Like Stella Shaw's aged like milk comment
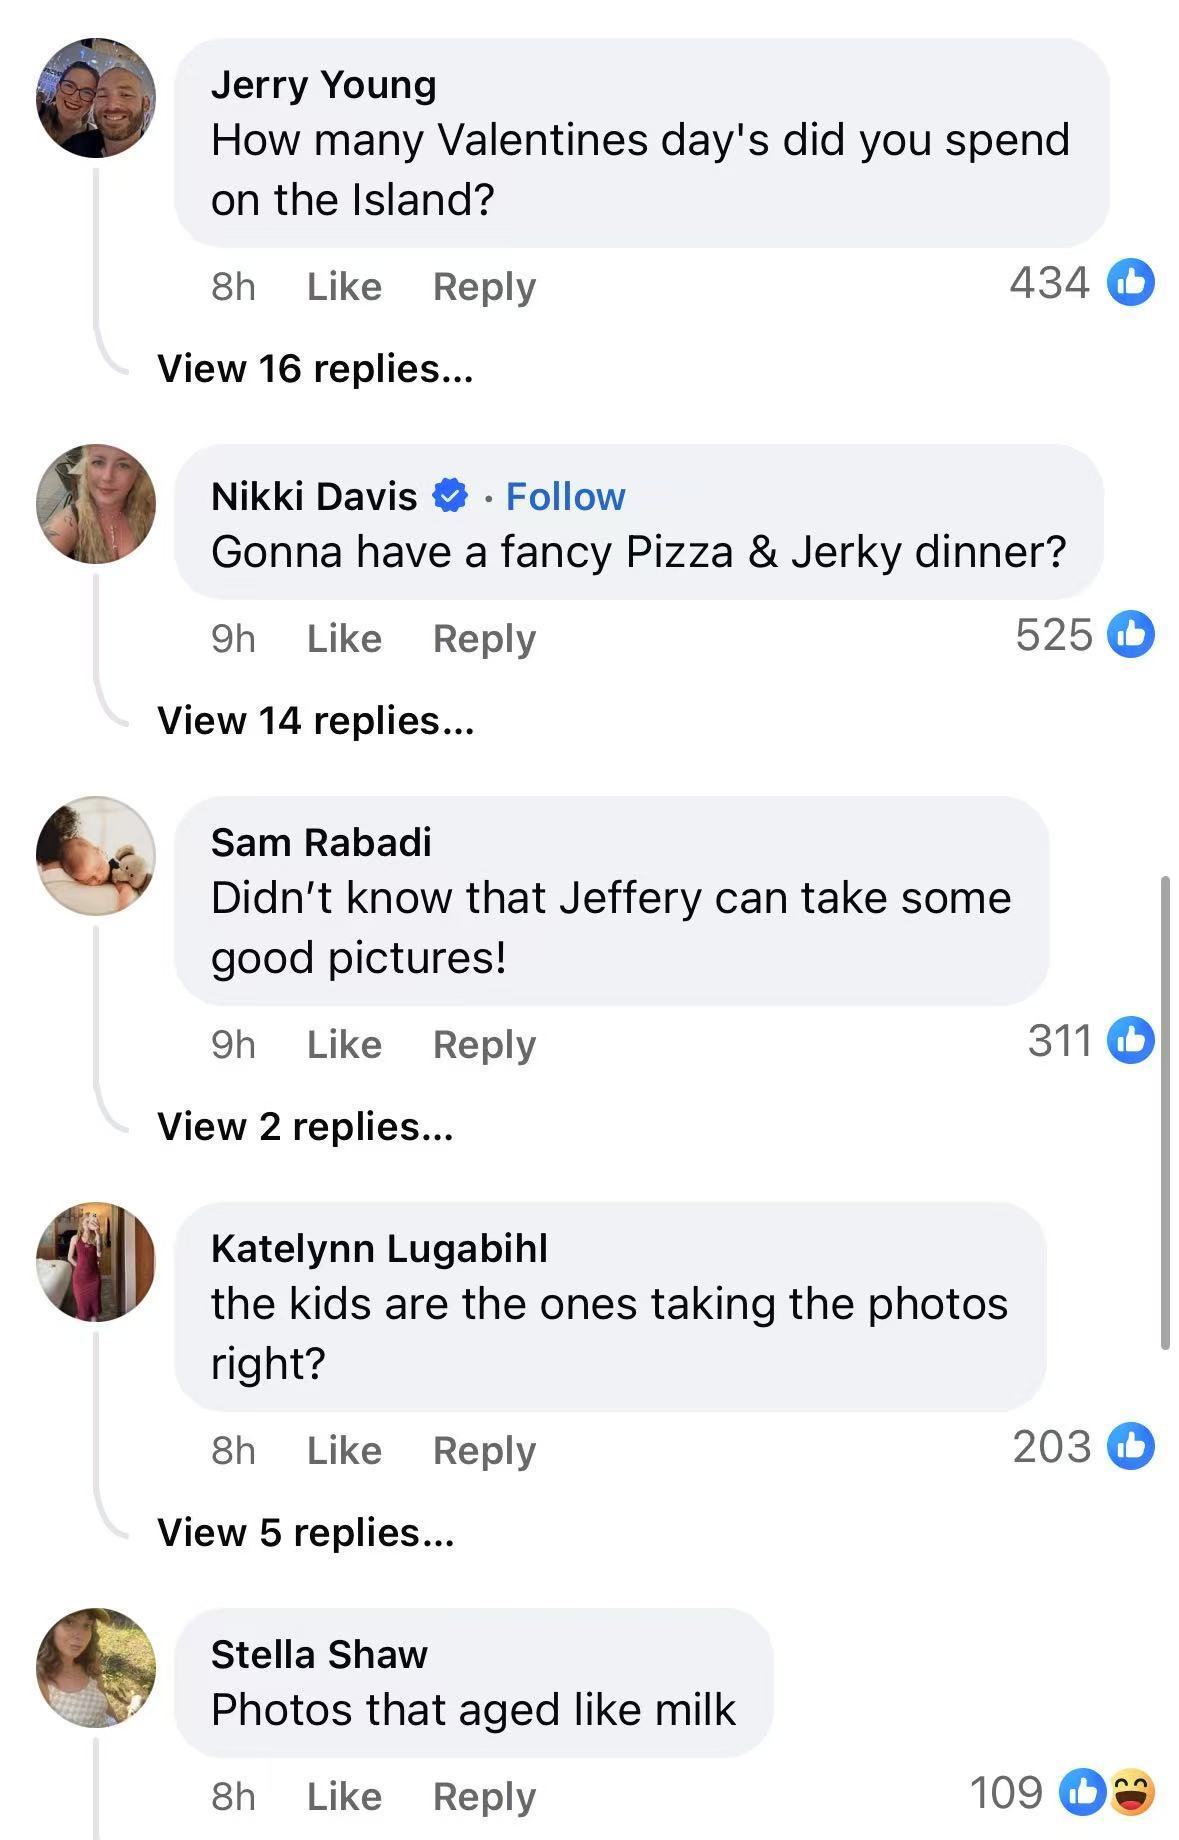This screenshot has width=1179, height=1840. pos(344,1797)
